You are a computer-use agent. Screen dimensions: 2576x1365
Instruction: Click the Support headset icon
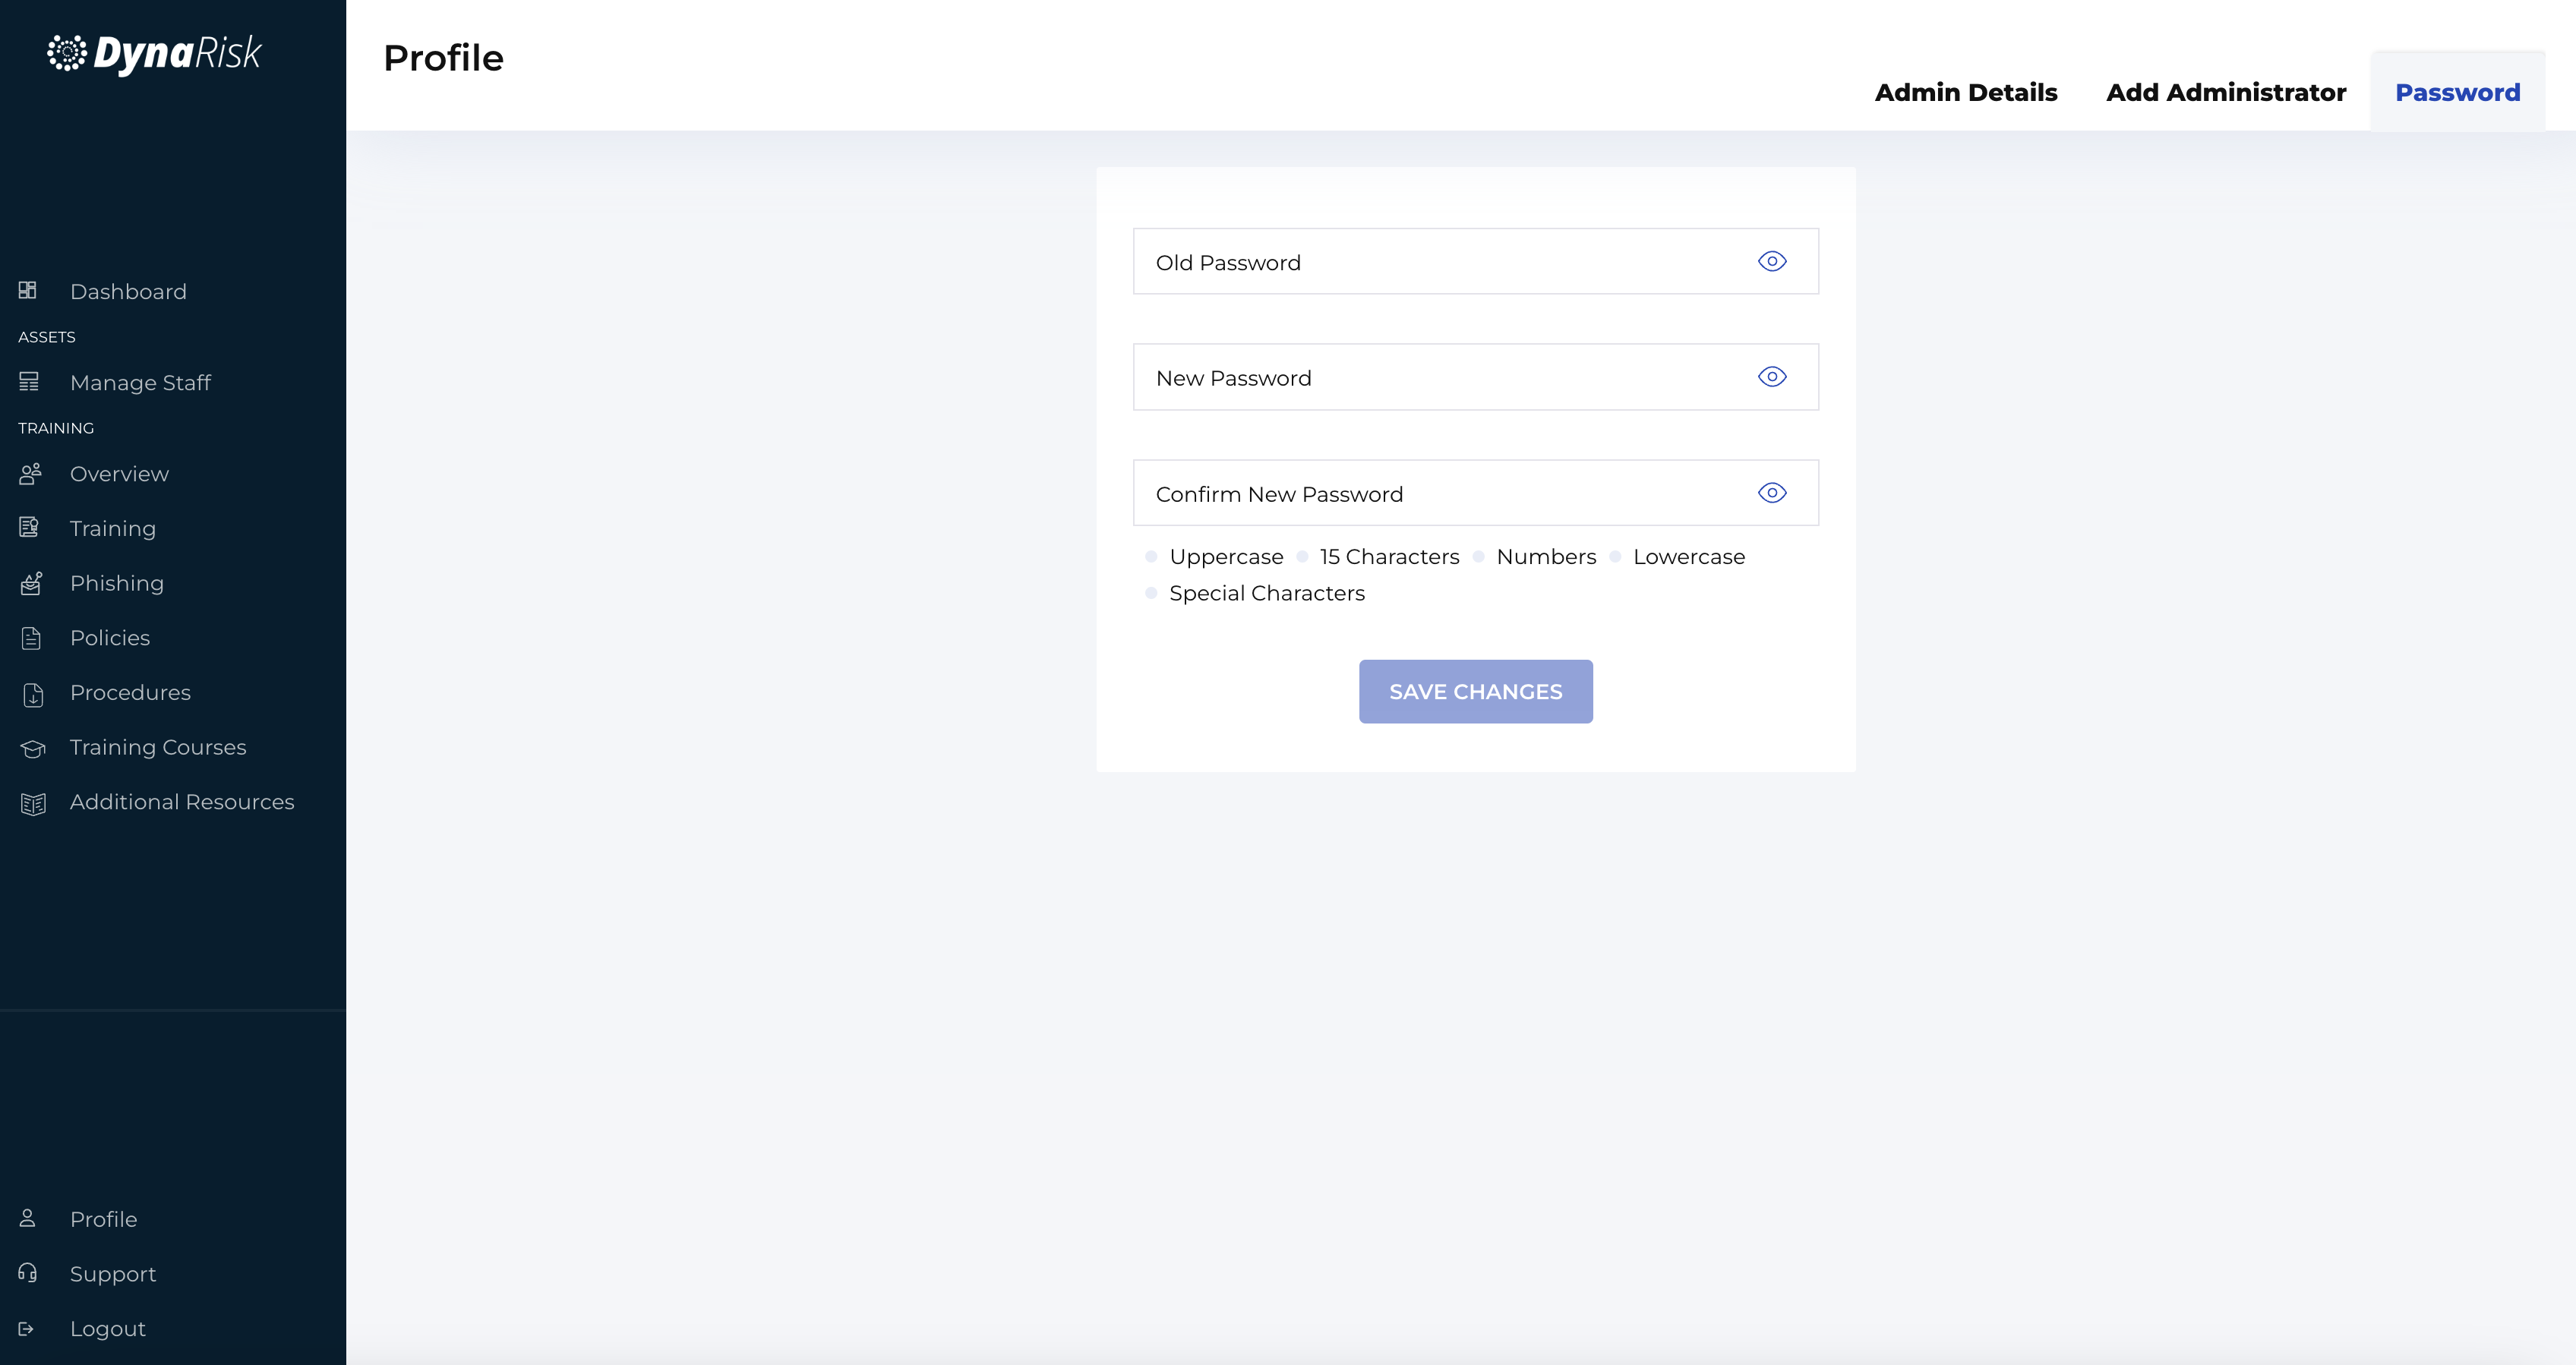click(28, 1273)
